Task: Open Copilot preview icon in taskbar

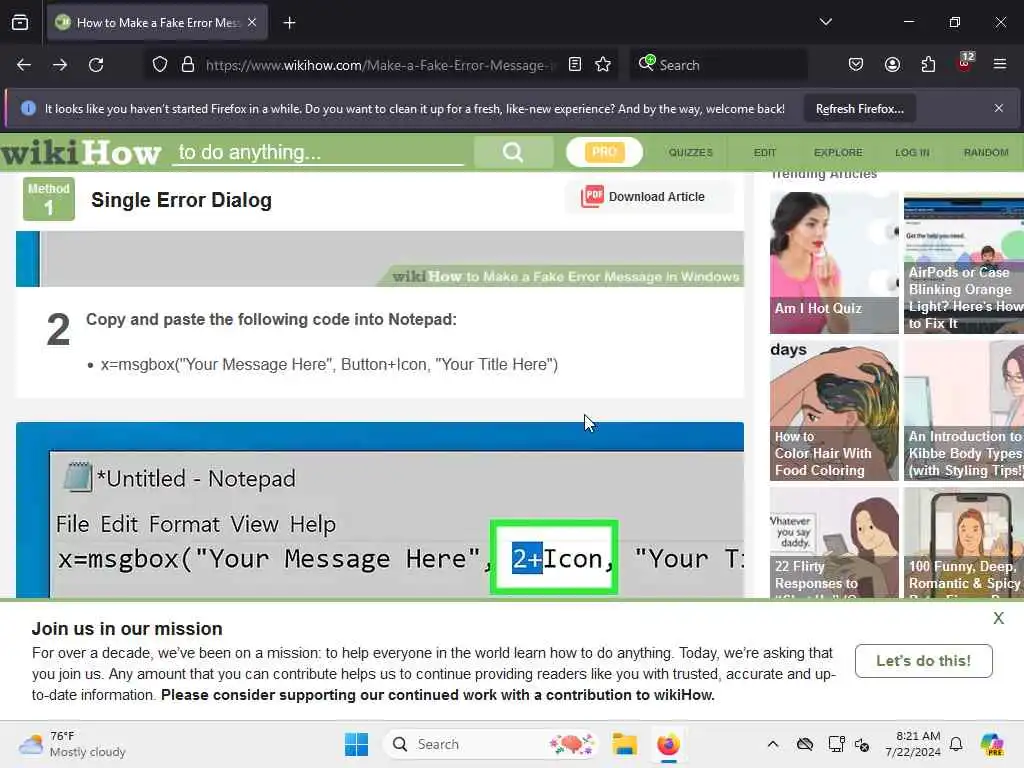Action: pos(992,744)
